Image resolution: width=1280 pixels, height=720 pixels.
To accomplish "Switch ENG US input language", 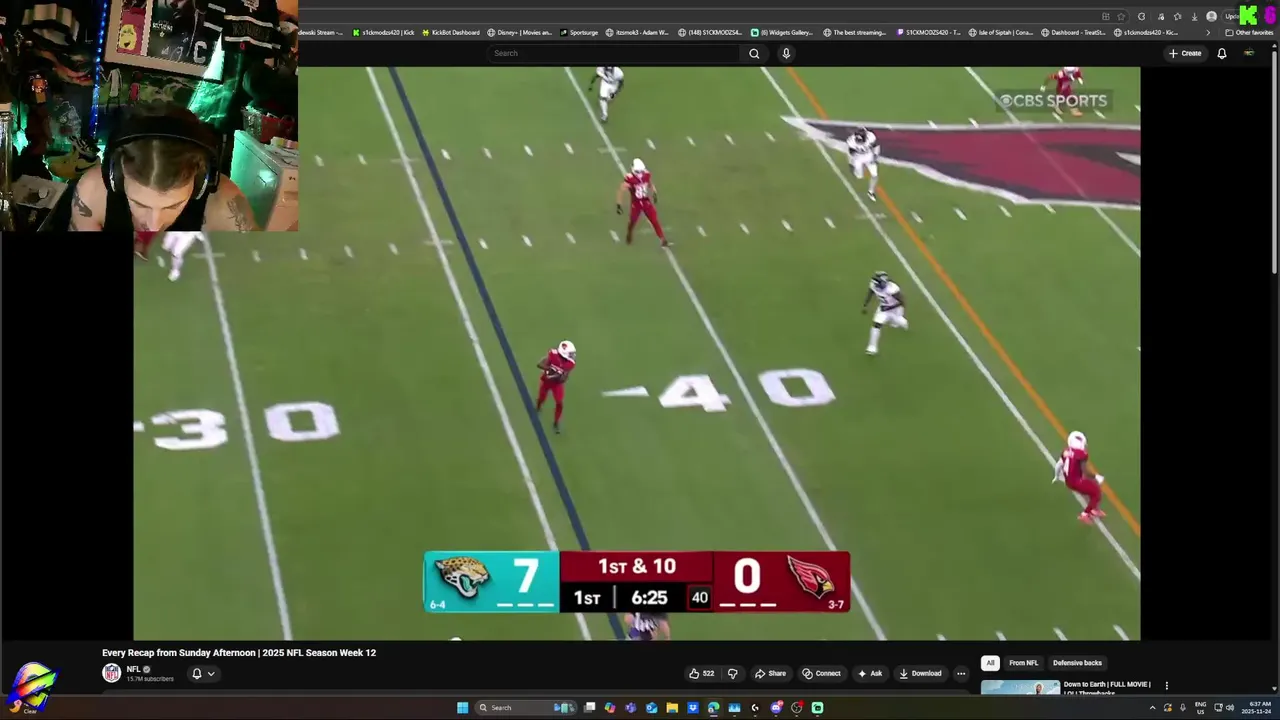I will pyautogui.click(x=1201, y=707).
